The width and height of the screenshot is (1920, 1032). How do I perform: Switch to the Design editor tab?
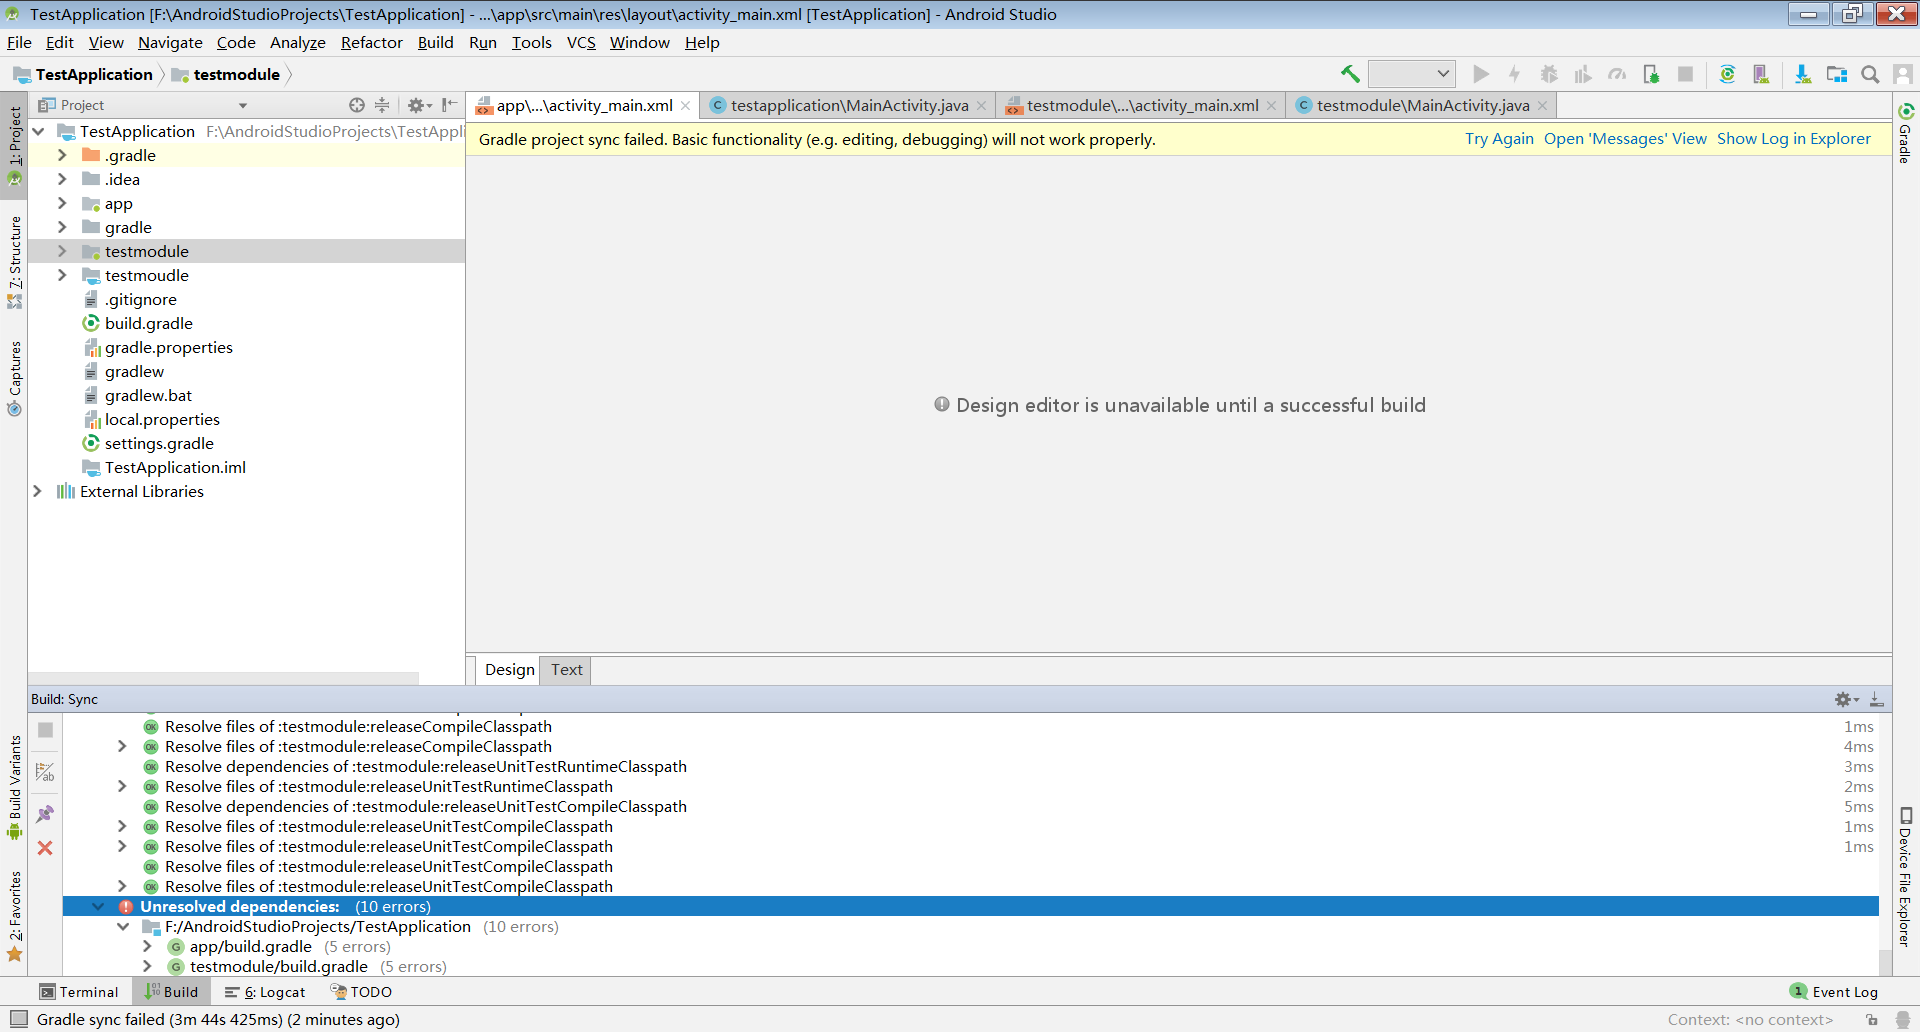tap(509, 670)
